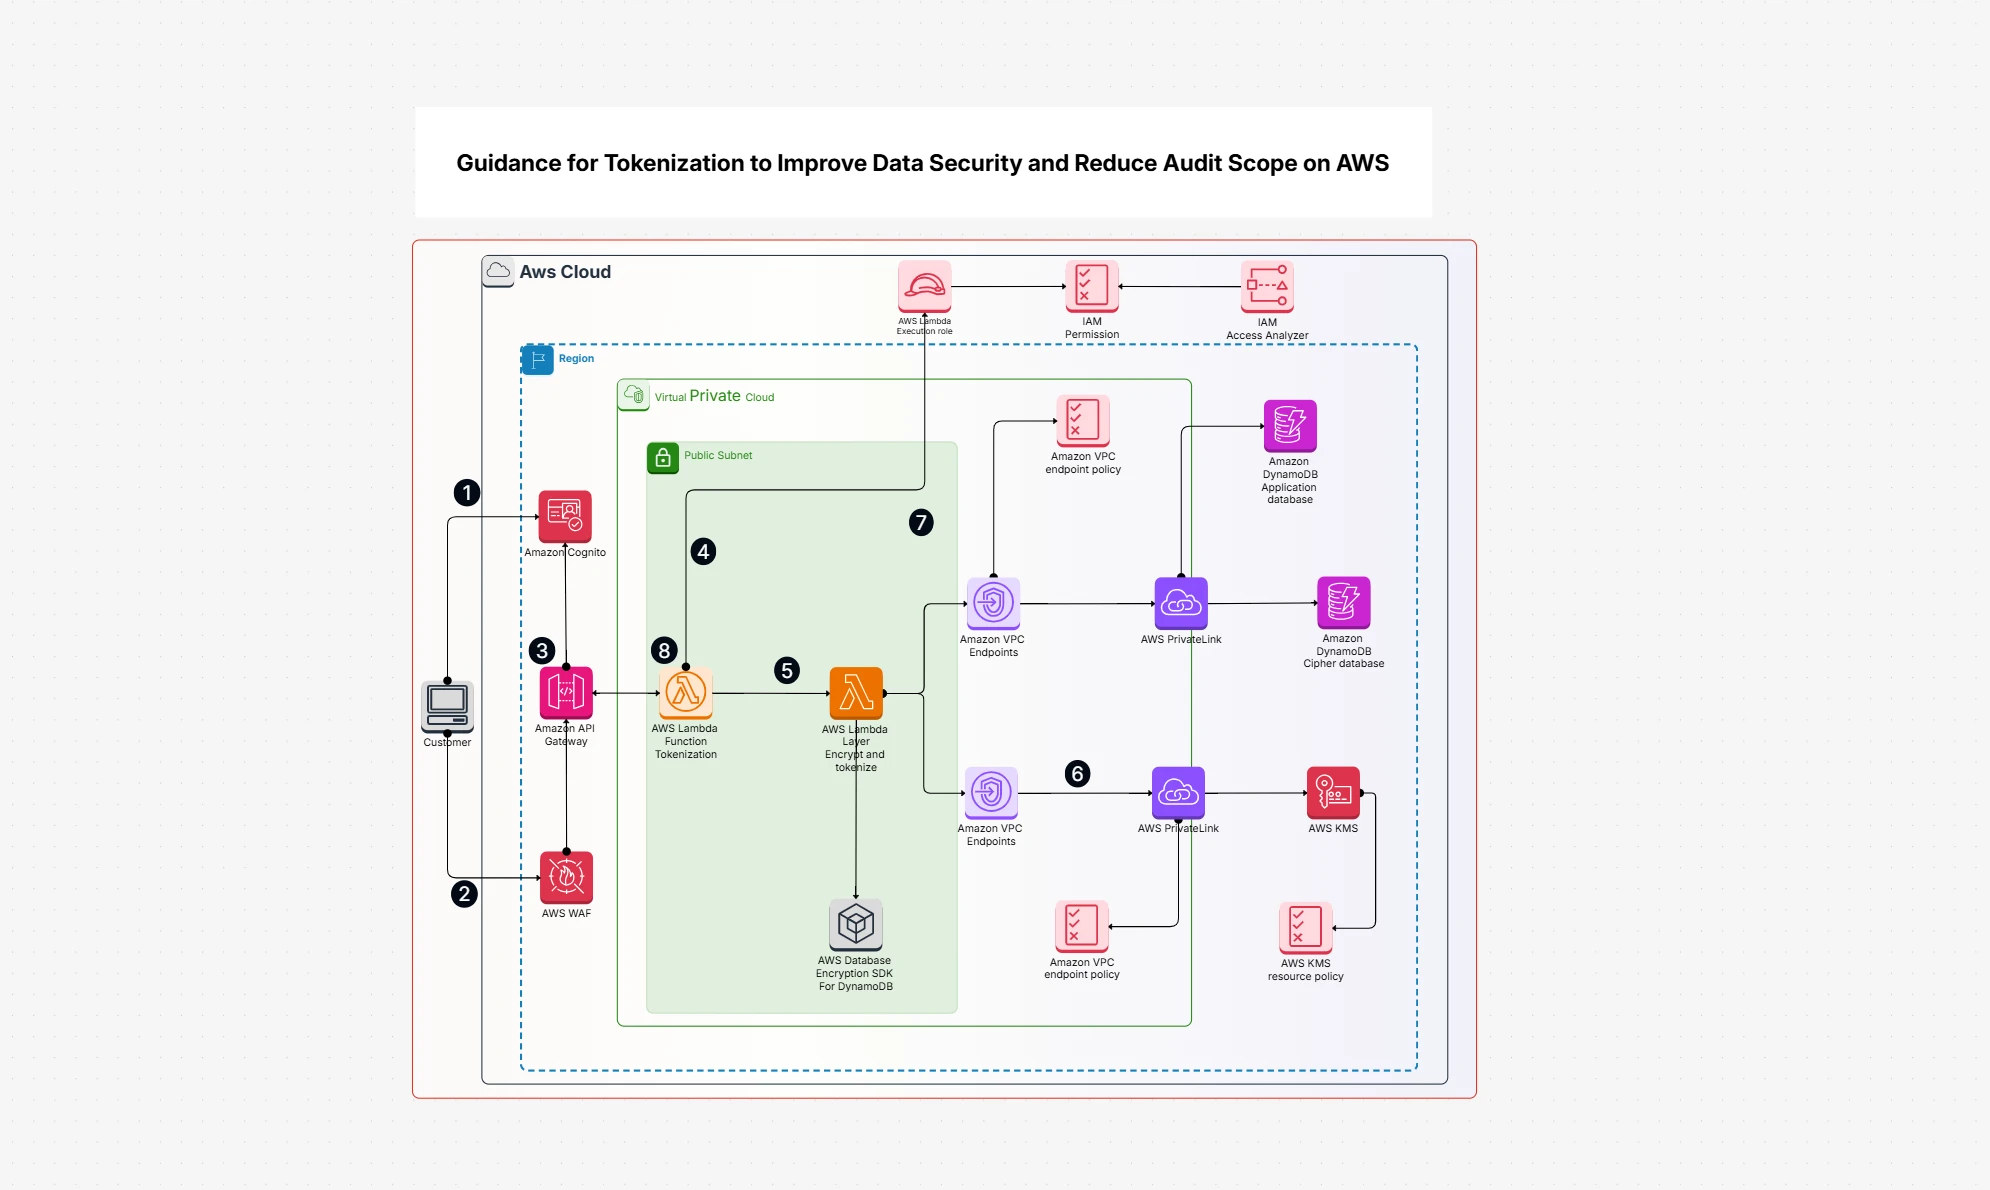Image resolution: width=1990 pixels, height=1190 pixels.
Task: Click the AWS WAF icon
Action: (x=566, y=878)
